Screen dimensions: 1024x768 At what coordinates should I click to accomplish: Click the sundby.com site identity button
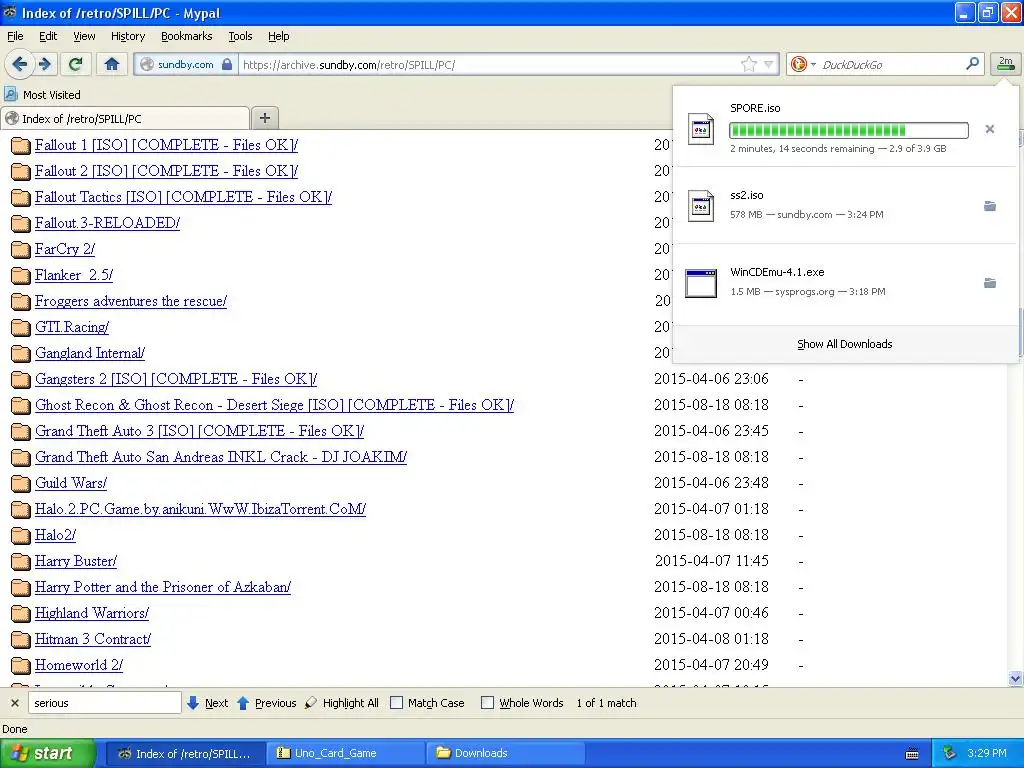click(186, 64)
